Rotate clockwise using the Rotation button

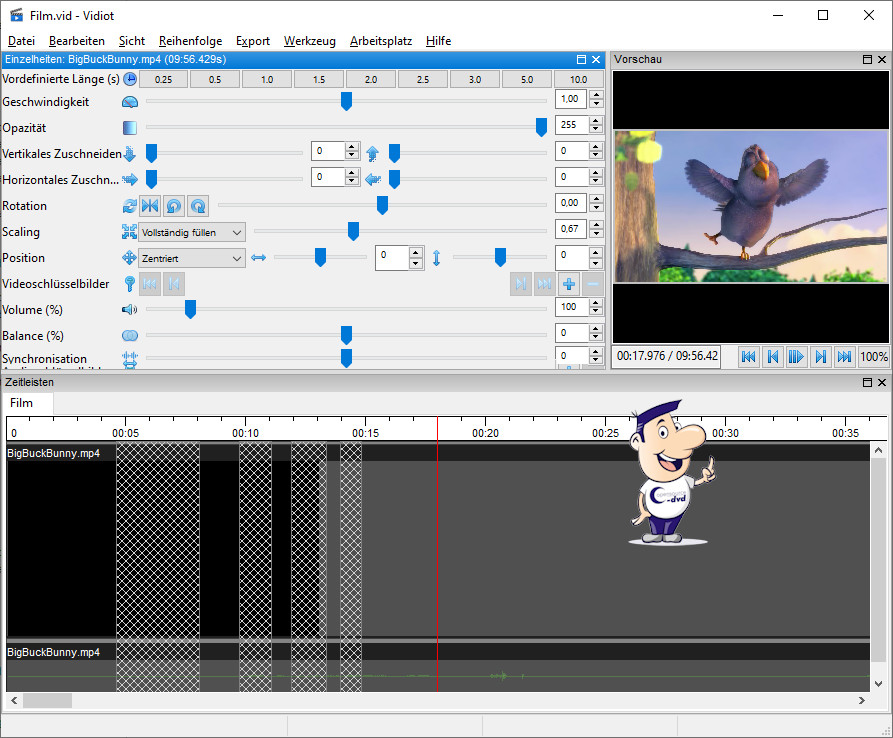click(x=198, y=206)
